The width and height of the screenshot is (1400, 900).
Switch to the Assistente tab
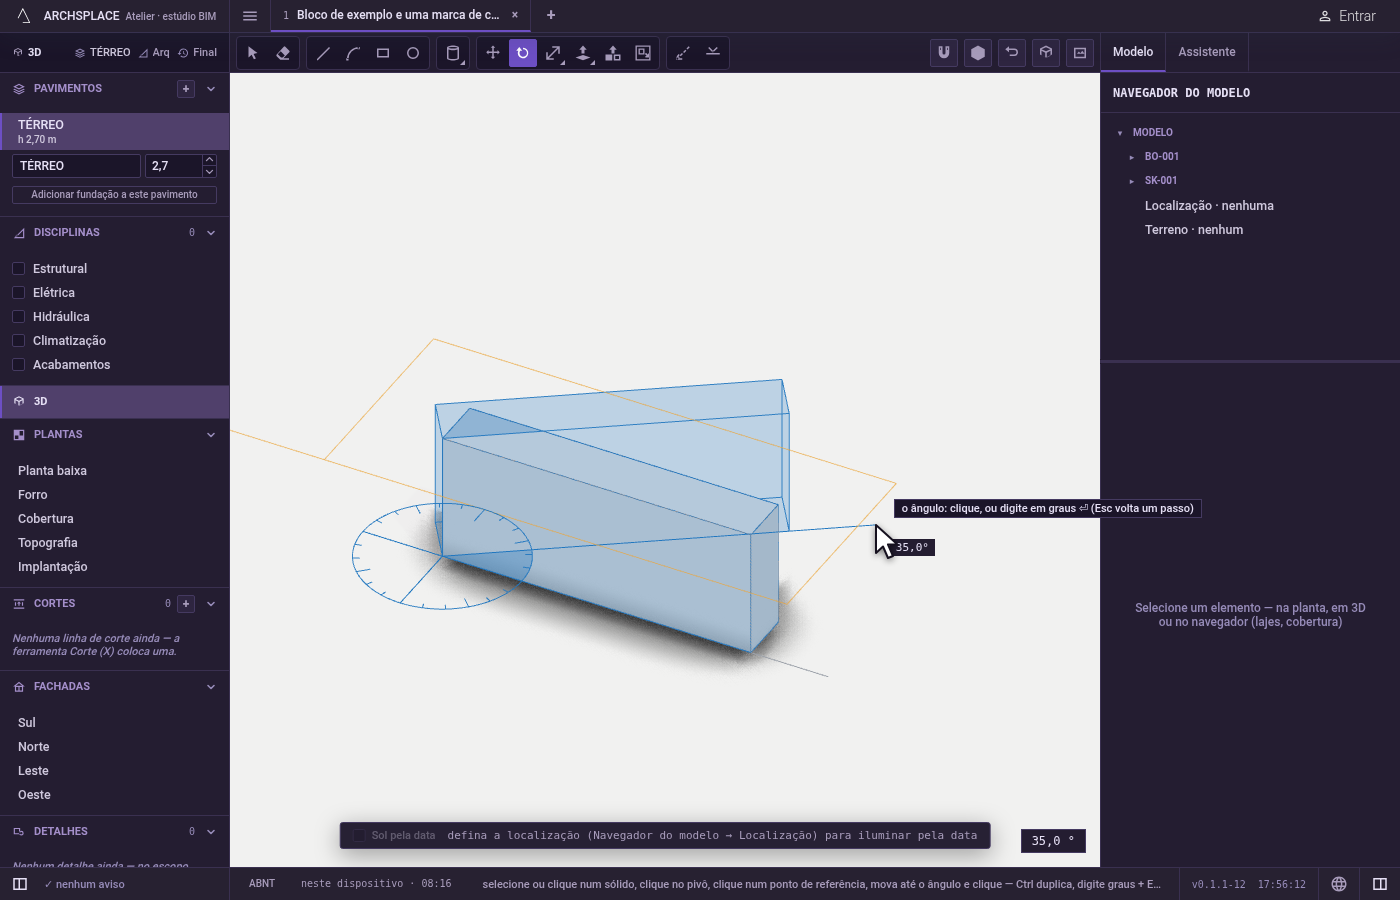pyautogui.click(x=1207, y=52)
